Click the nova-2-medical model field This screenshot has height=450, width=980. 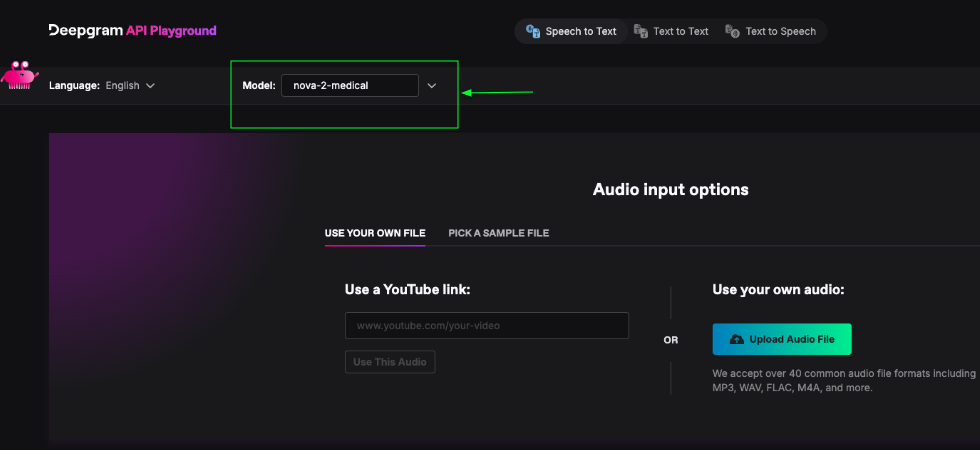click(x=349, y=86)
